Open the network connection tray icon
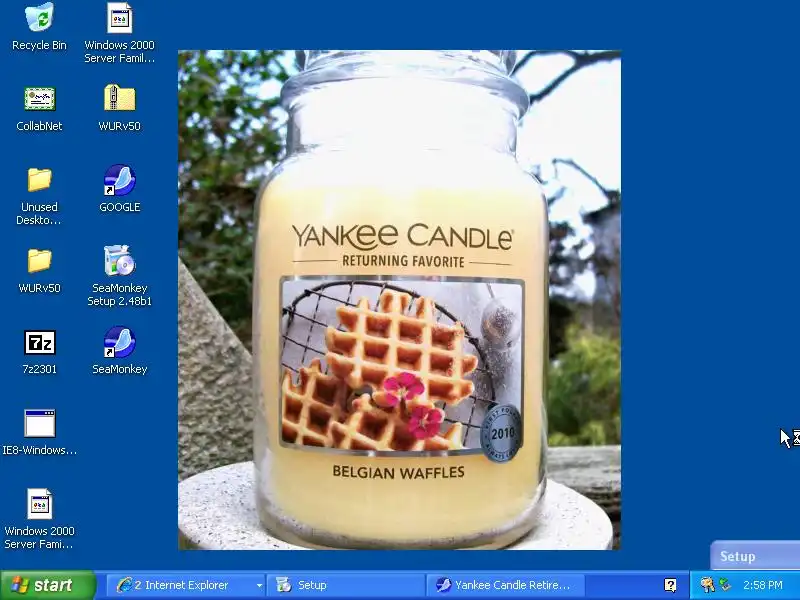800x600 pixels. tap(724, 585)
